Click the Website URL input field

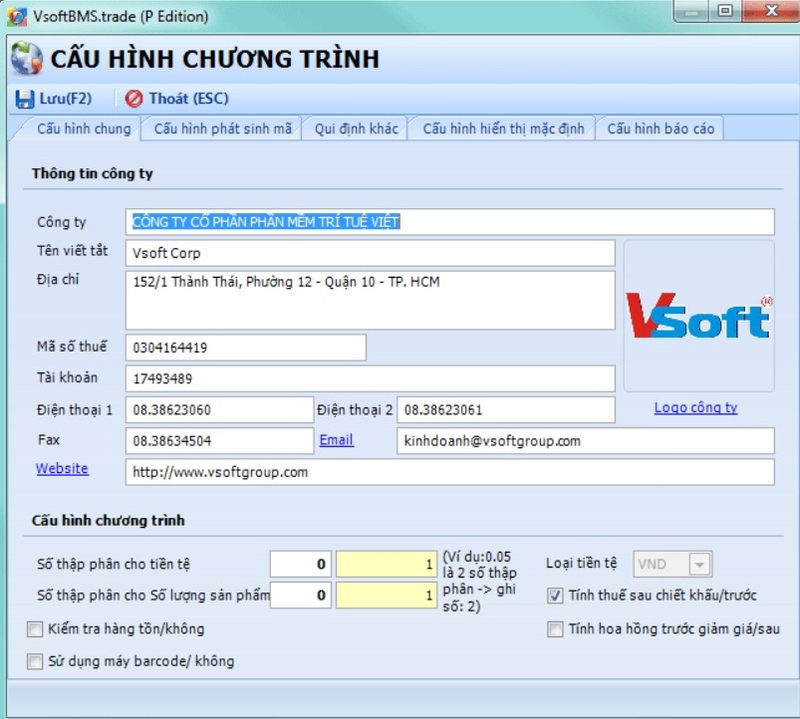click(449, 472)
